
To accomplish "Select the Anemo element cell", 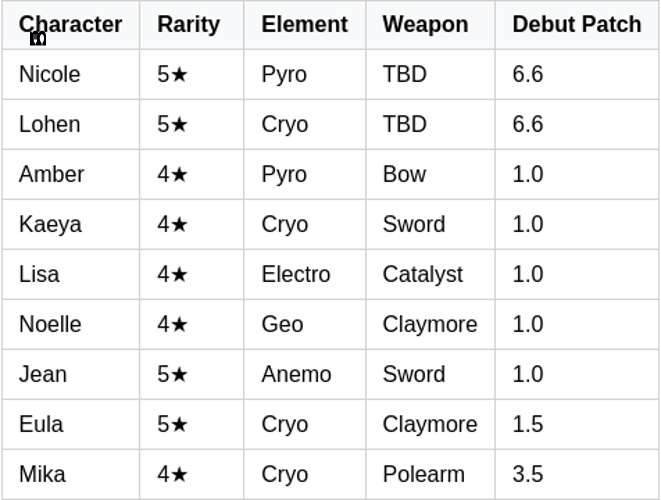I will [296, 374].
